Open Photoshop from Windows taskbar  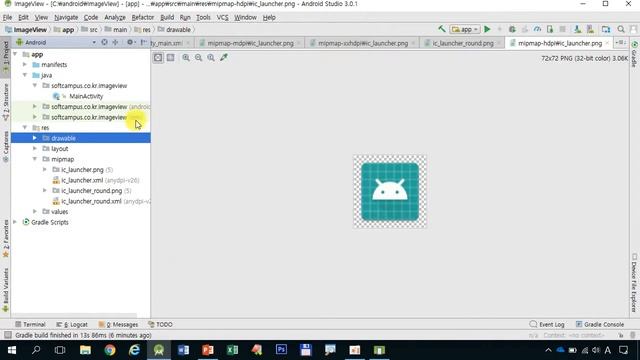click(x=281, y=350)
